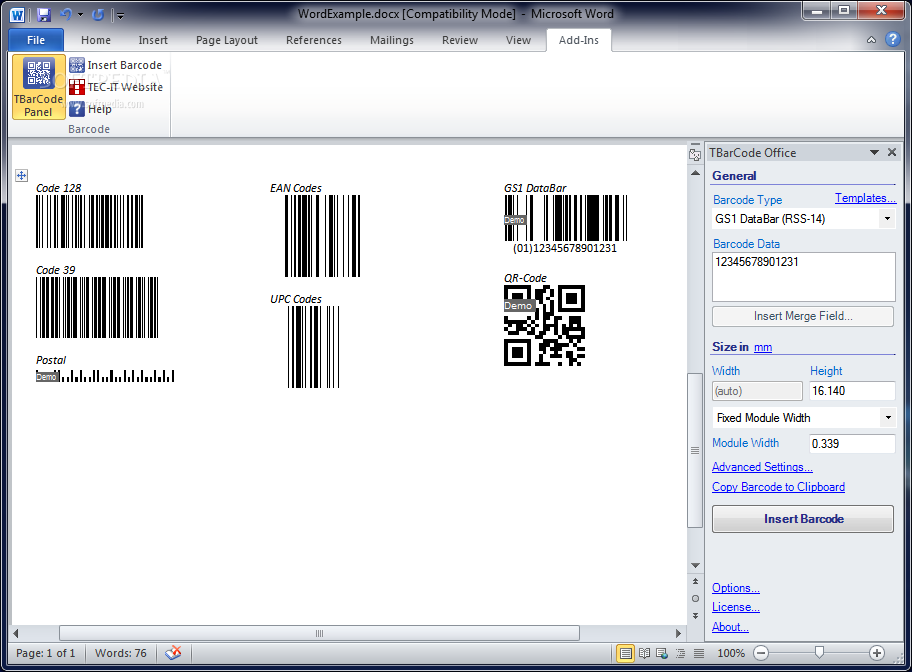
Task: Click the Barcode Data text field
Action: point(804,277)
